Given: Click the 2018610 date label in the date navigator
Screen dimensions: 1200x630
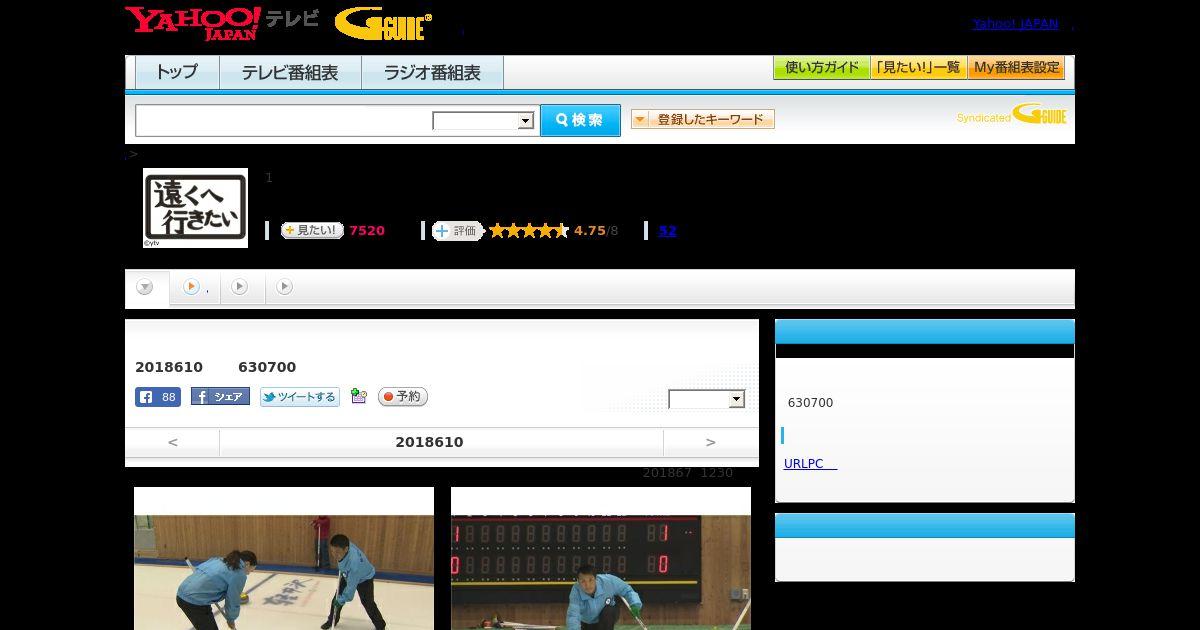Looking at the screenshot, I should 429,442.
